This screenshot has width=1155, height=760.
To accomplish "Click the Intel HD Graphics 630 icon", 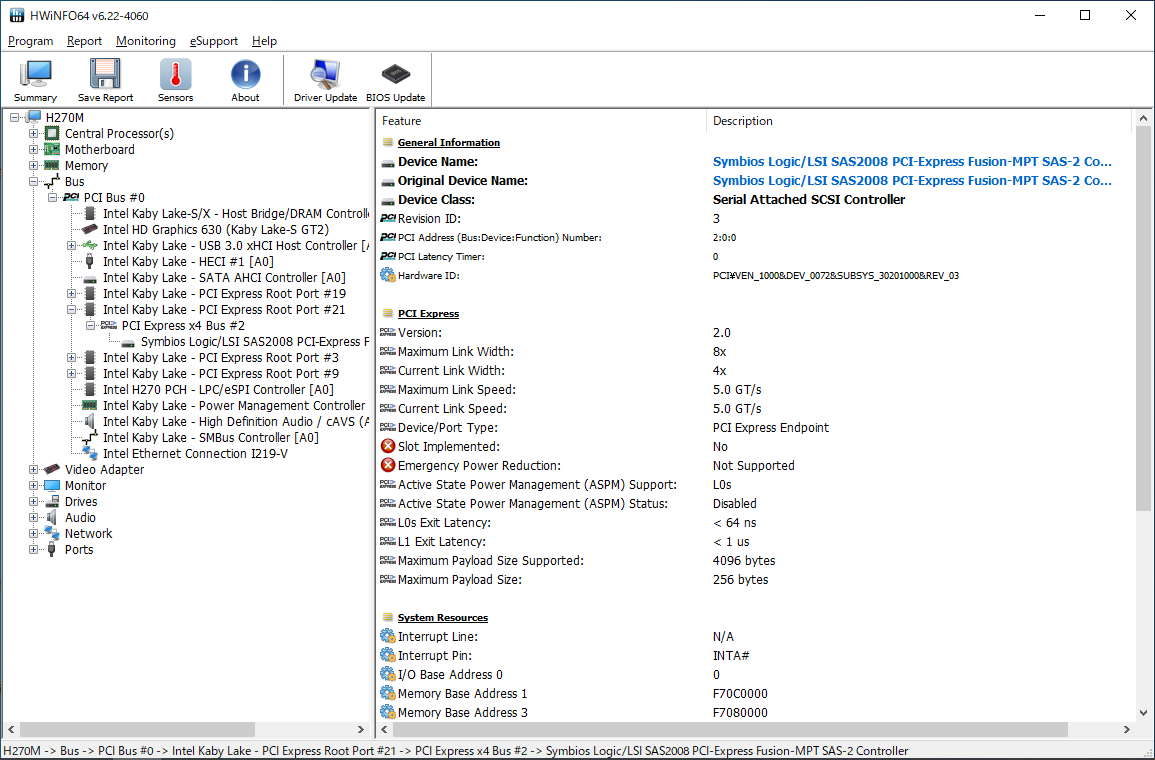I will click(90, 230).
